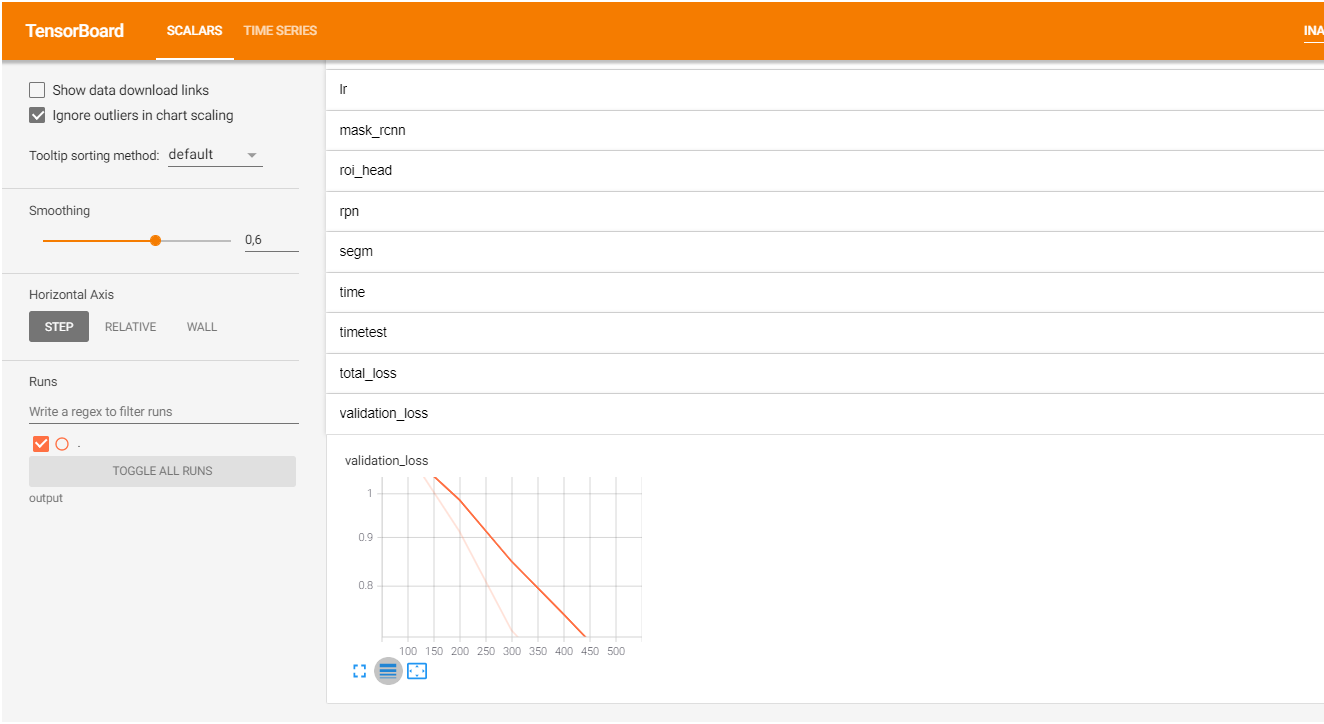This screenshot has width=1324, height=724.
Task: Switch to the TIME SERIES tab
Action: (279, 30)
